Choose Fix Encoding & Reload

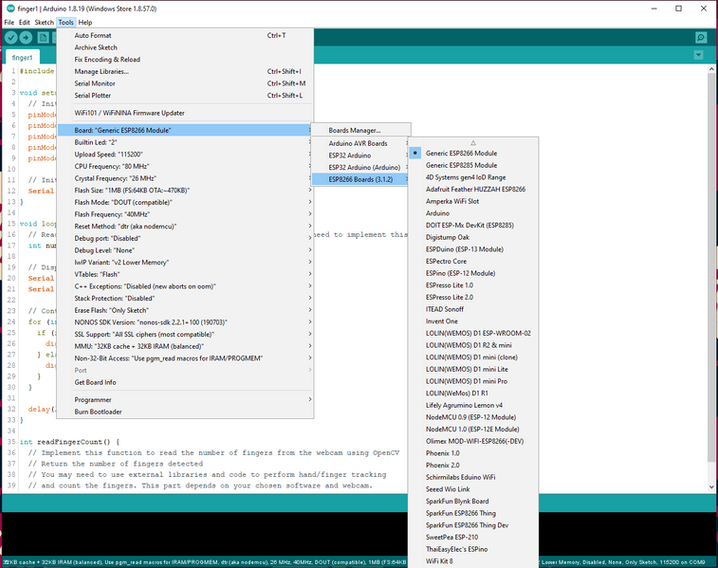(x=185, y=59)
